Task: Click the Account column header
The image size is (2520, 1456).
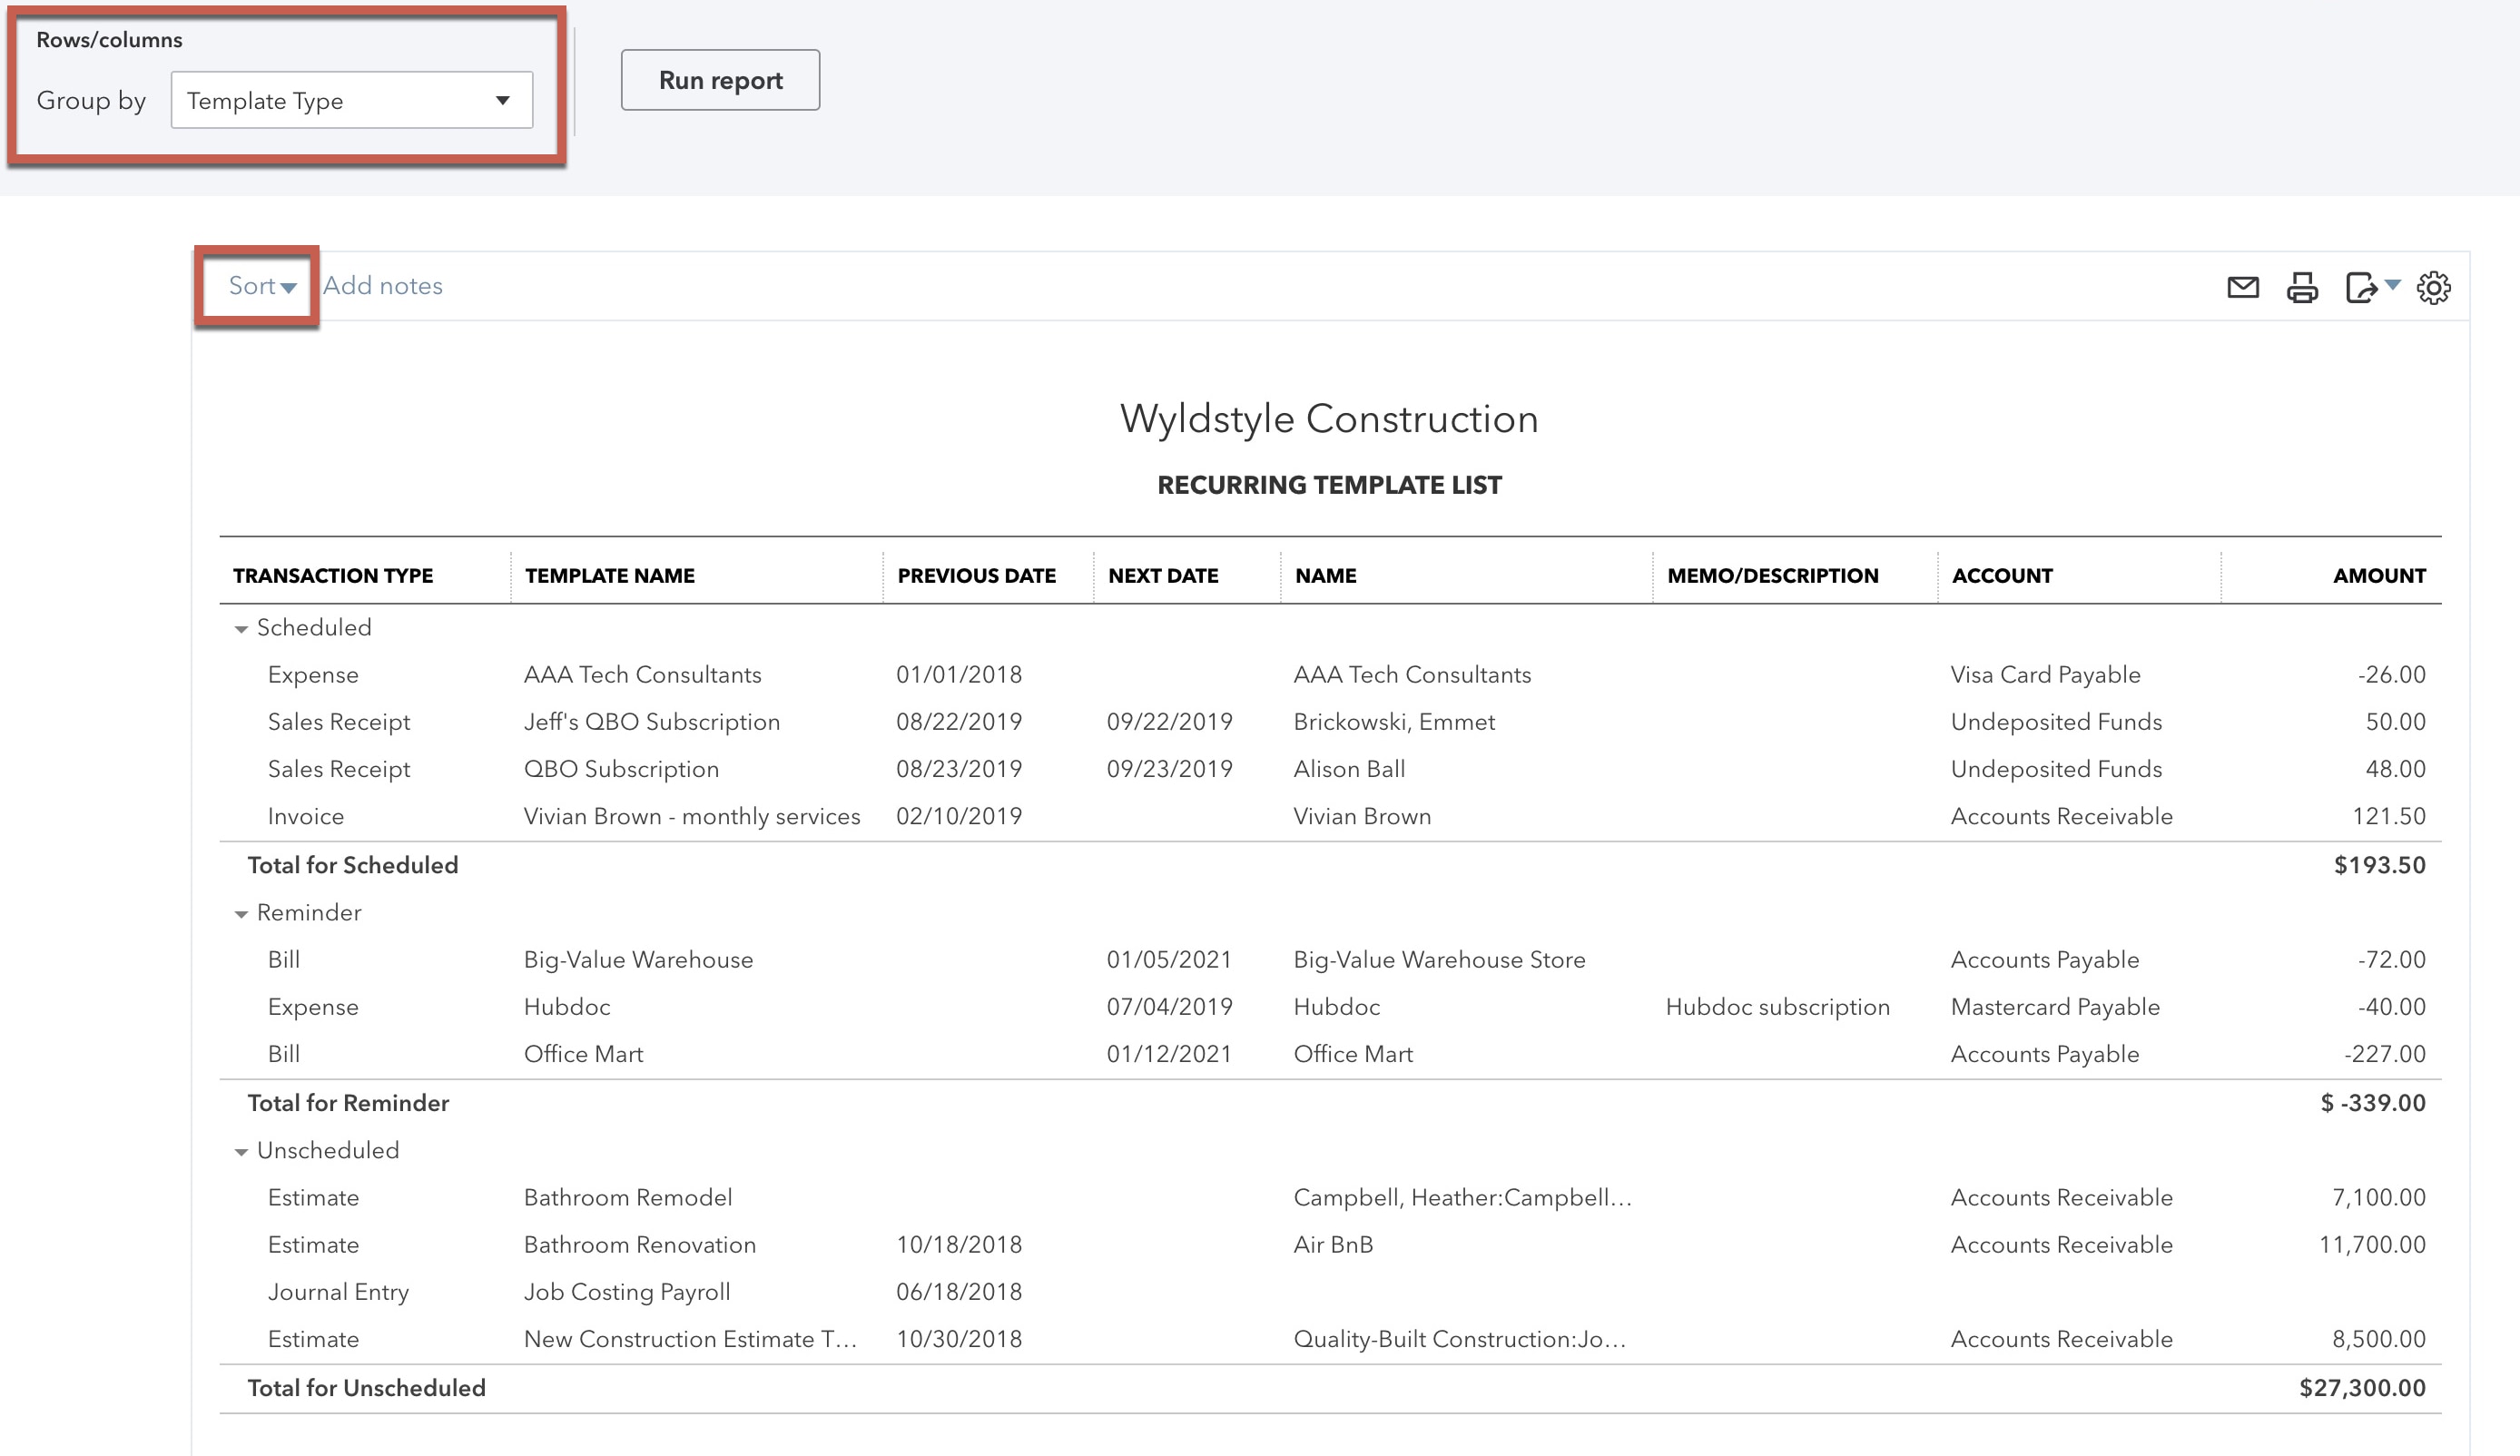Action: [2002, 576]
